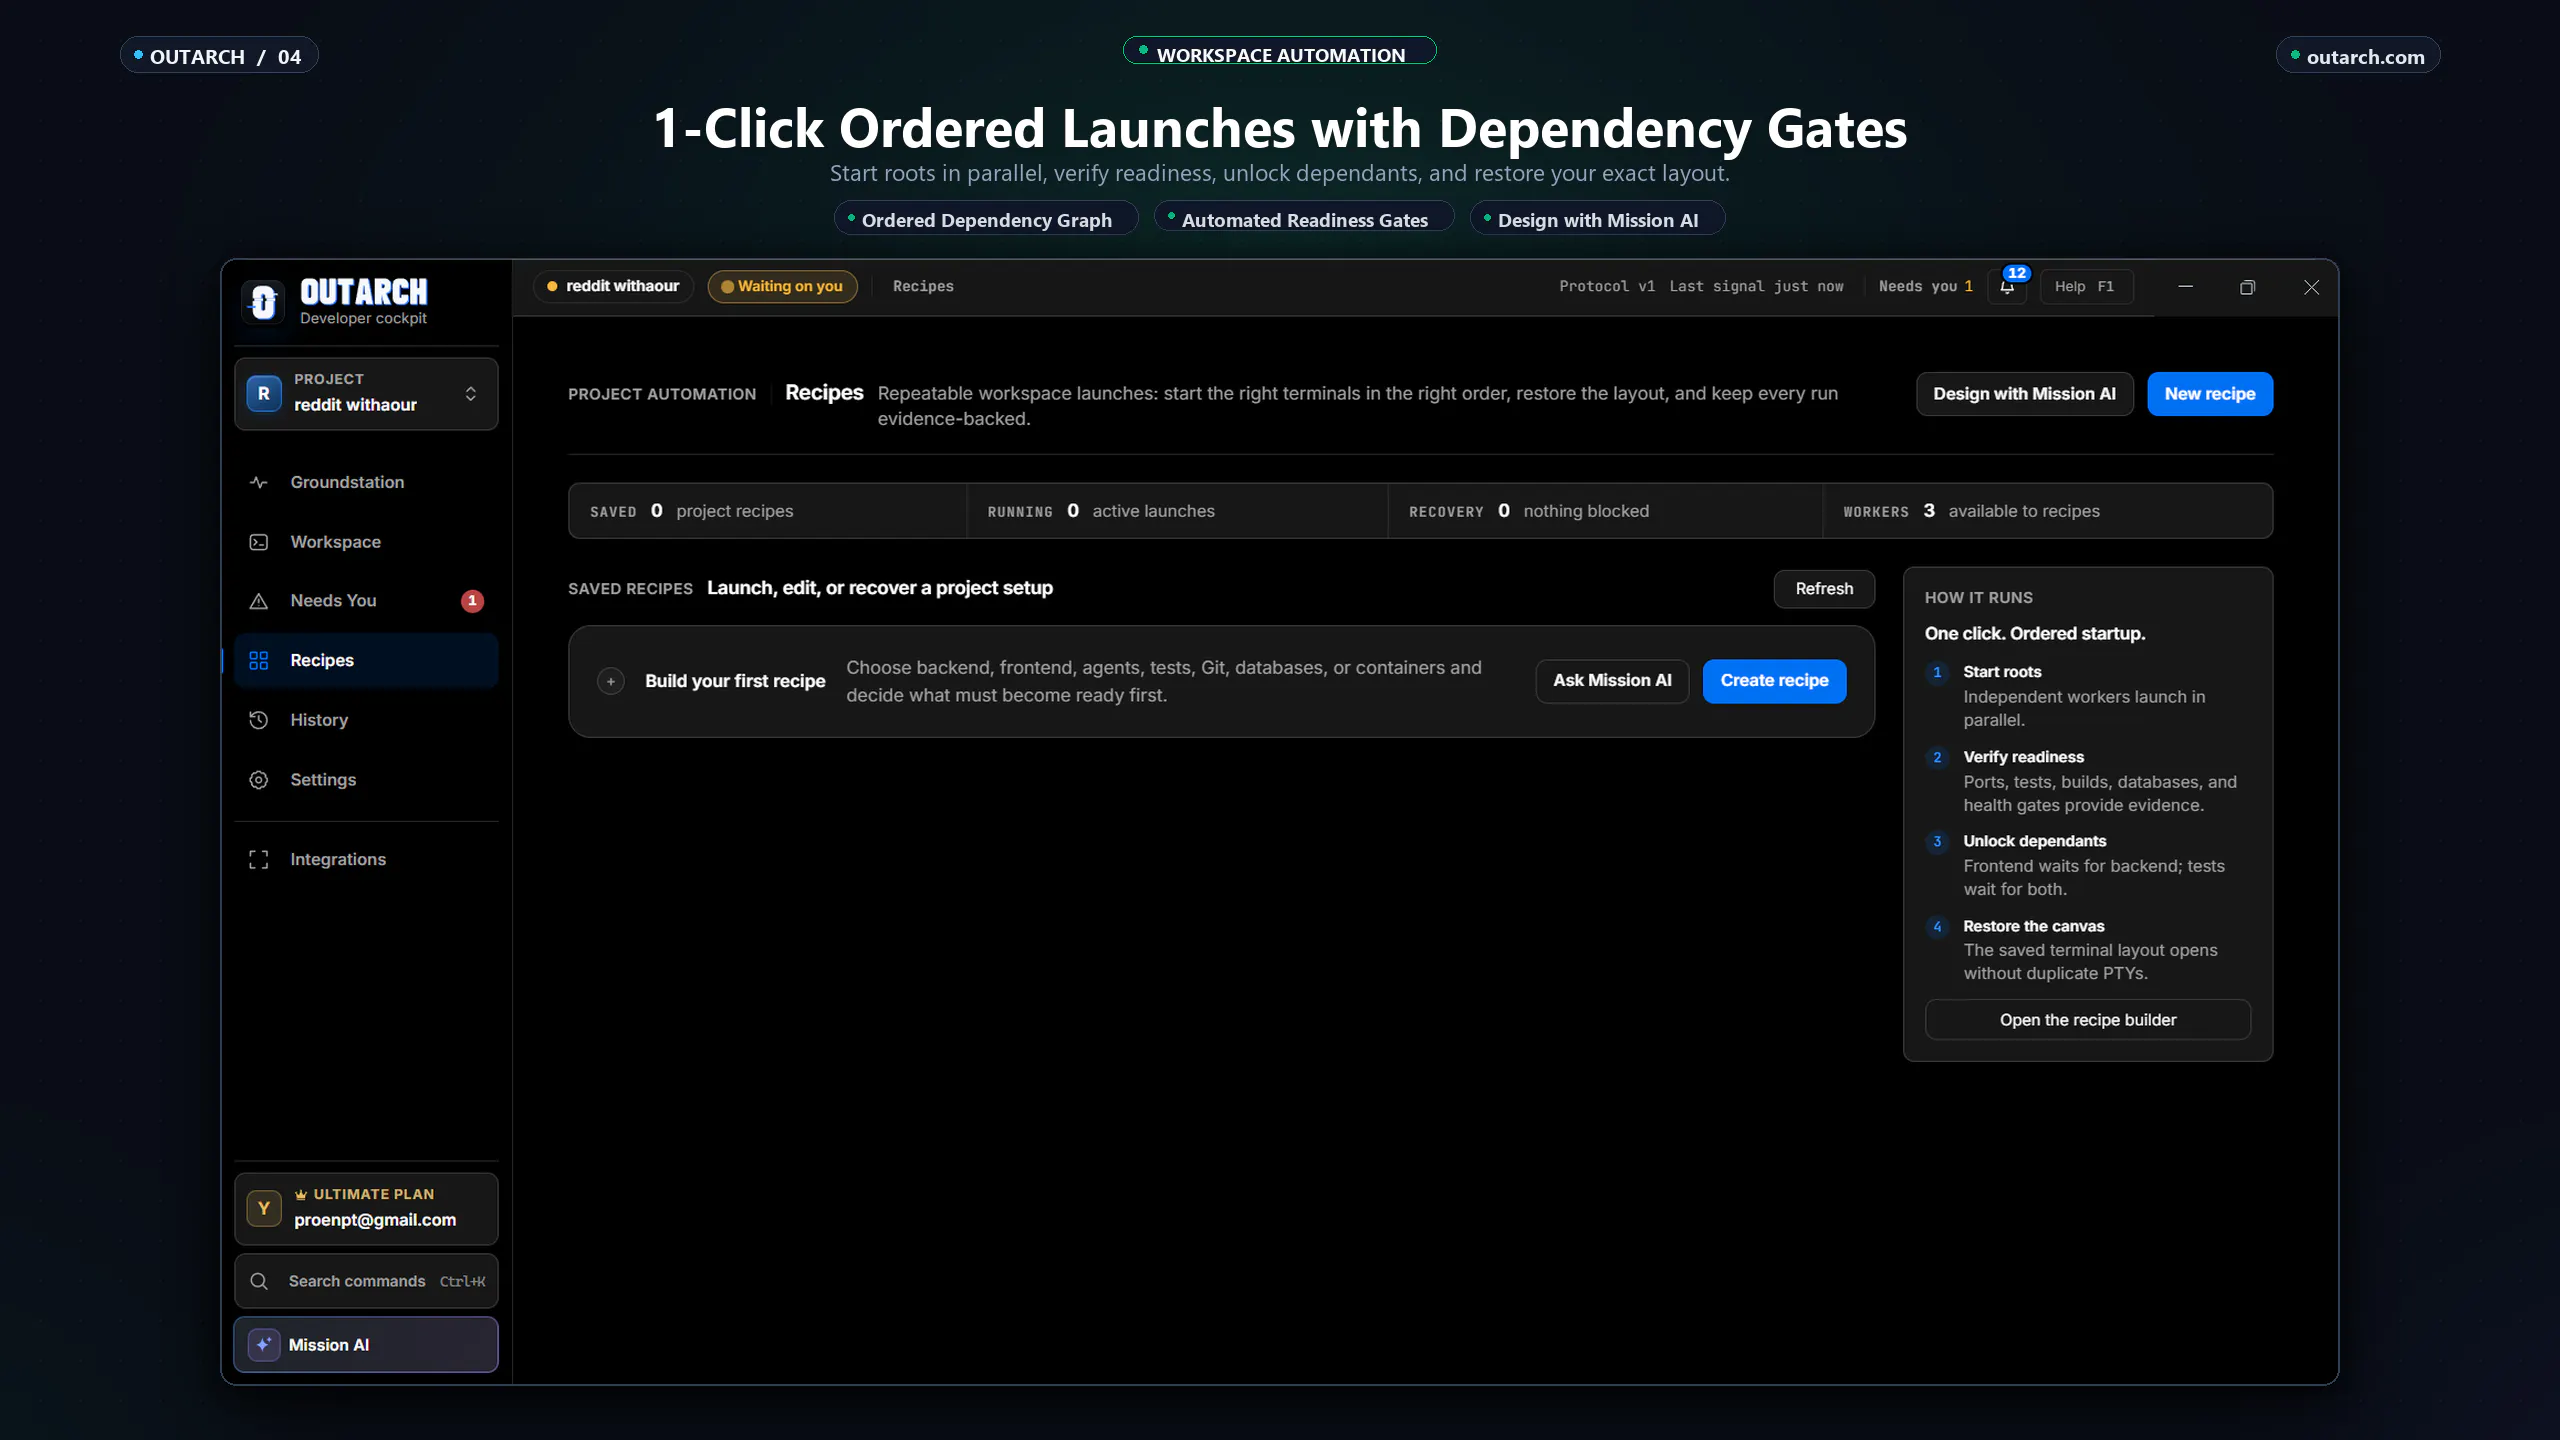Click the Recipes breadcrumb in top bar
The height and width of the screenshot is (1440, 2560).
click(x=923, y=286)
